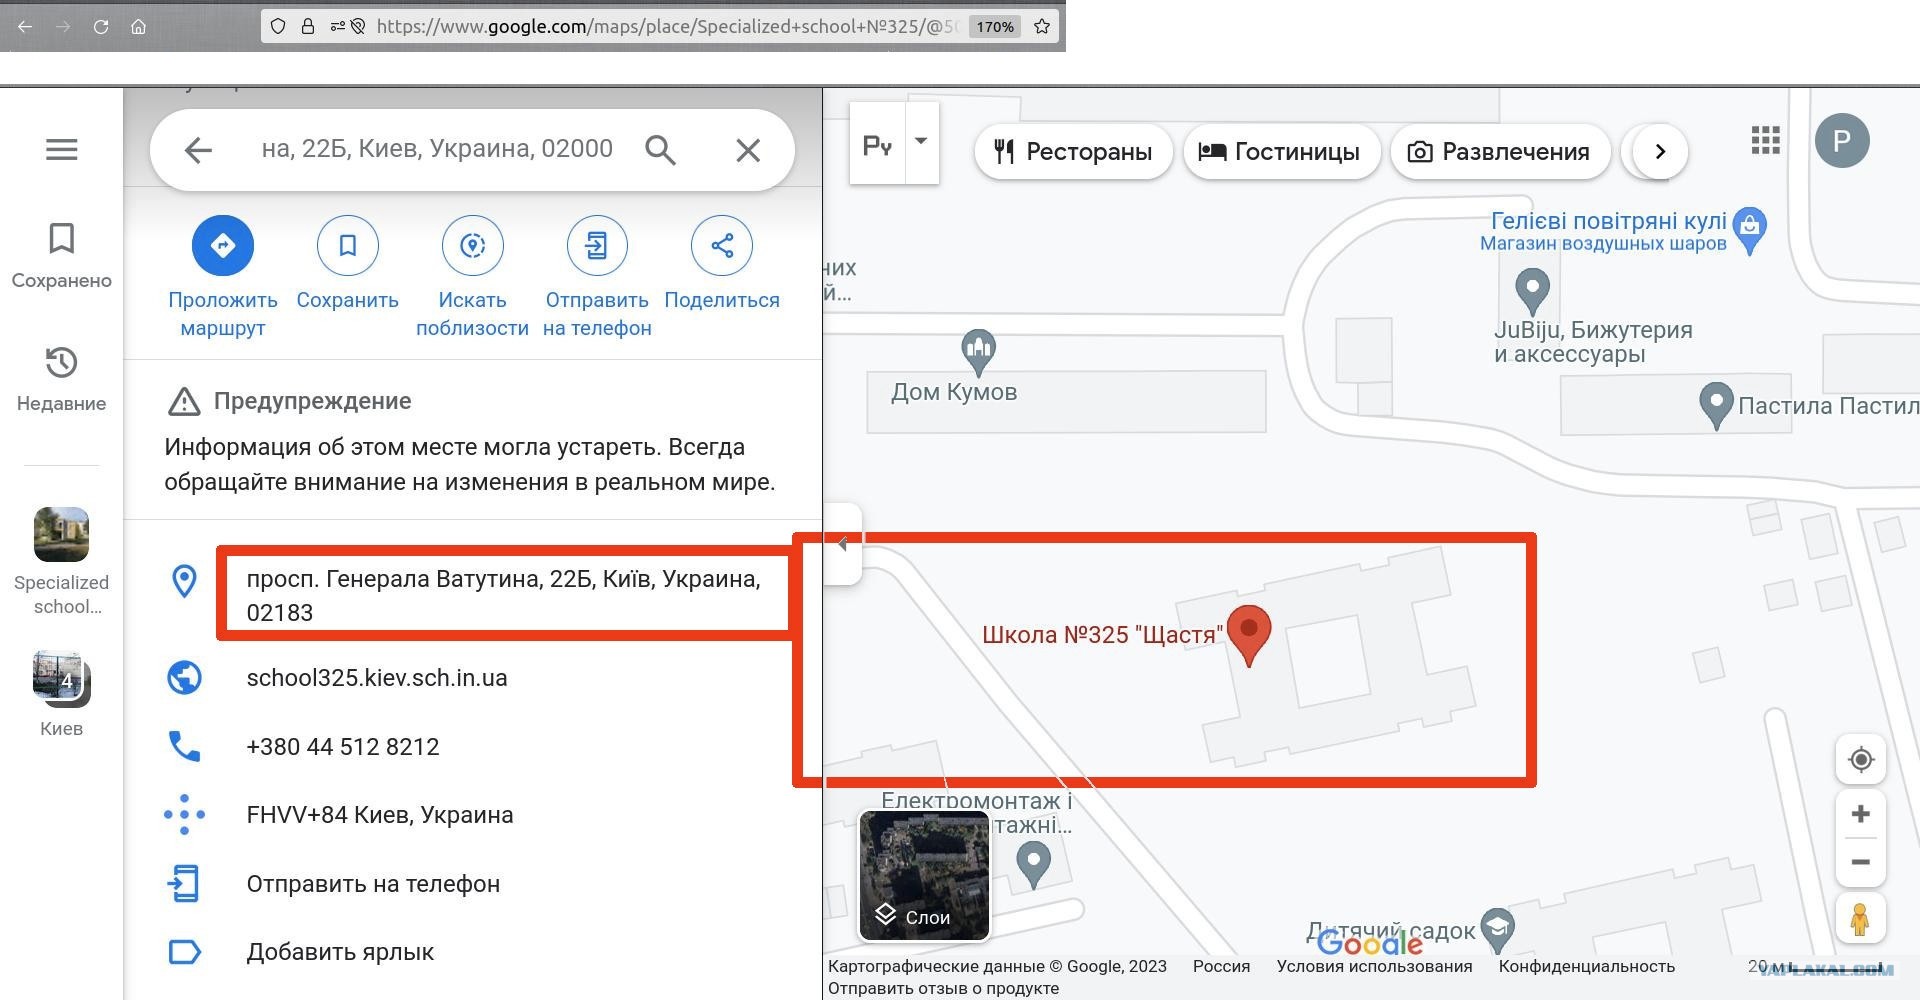Reload the page in browser toolbar
Image resolution: width=1920 pixels, height=1000 pixels.
(101, 27)
